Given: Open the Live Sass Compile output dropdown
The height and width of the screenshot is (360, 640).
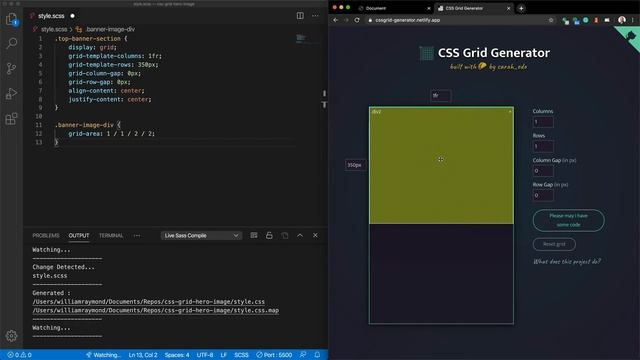Looking at the screenshot, I should pos(201,236).
